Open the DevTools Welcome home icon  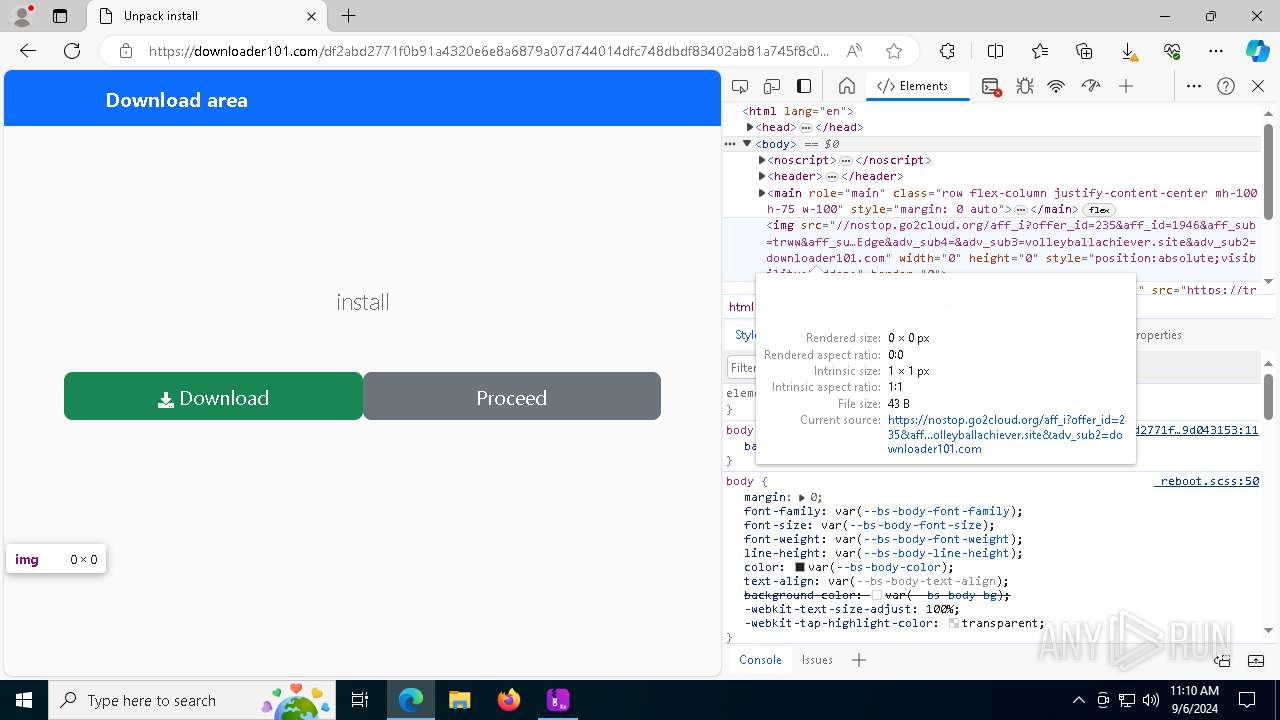coord(846,86)
